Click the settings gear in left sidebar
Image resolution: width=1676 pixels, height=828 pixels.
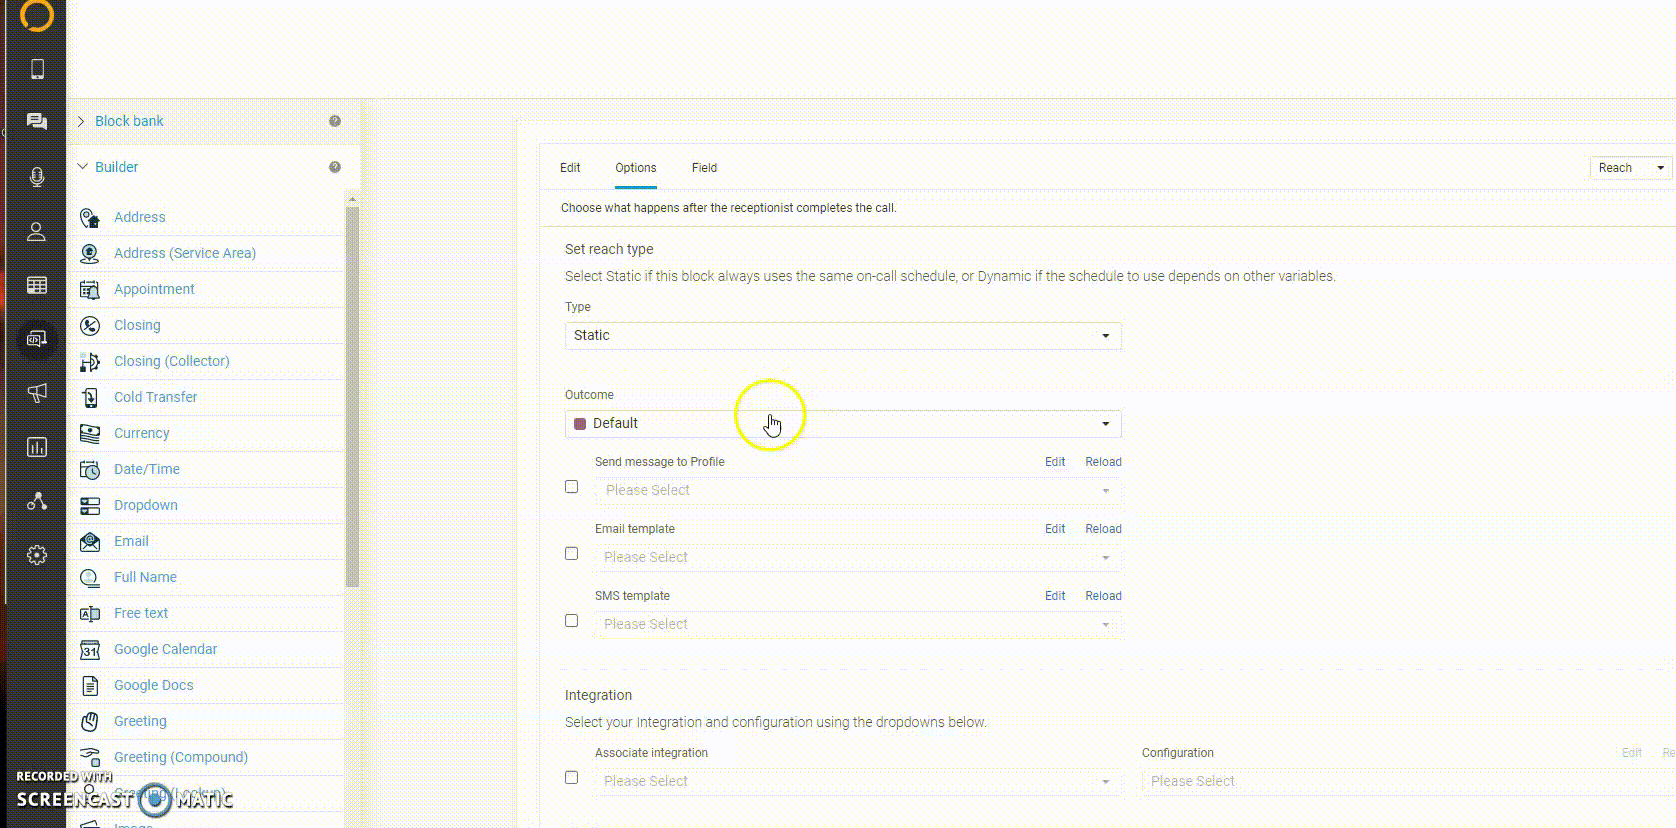(x=37, y=555)
